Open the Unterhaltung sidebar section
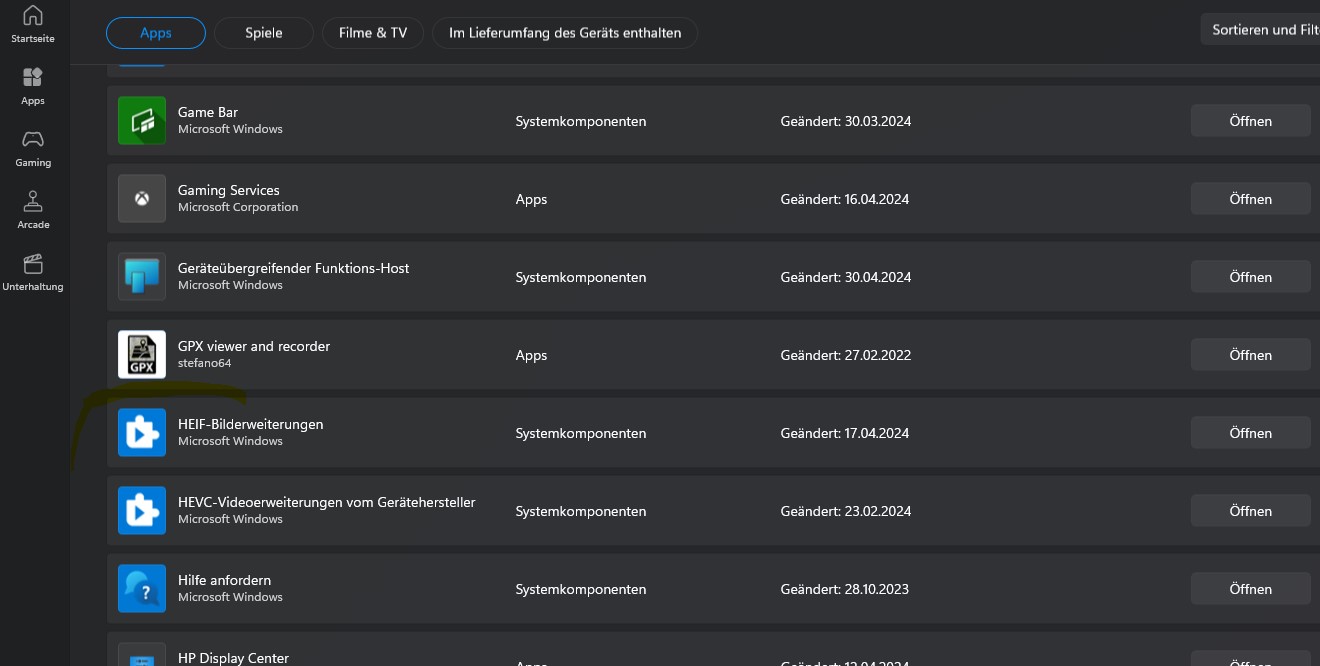Screen dimensions: 1320x666 pyautogui.click(x=33, y=271)
